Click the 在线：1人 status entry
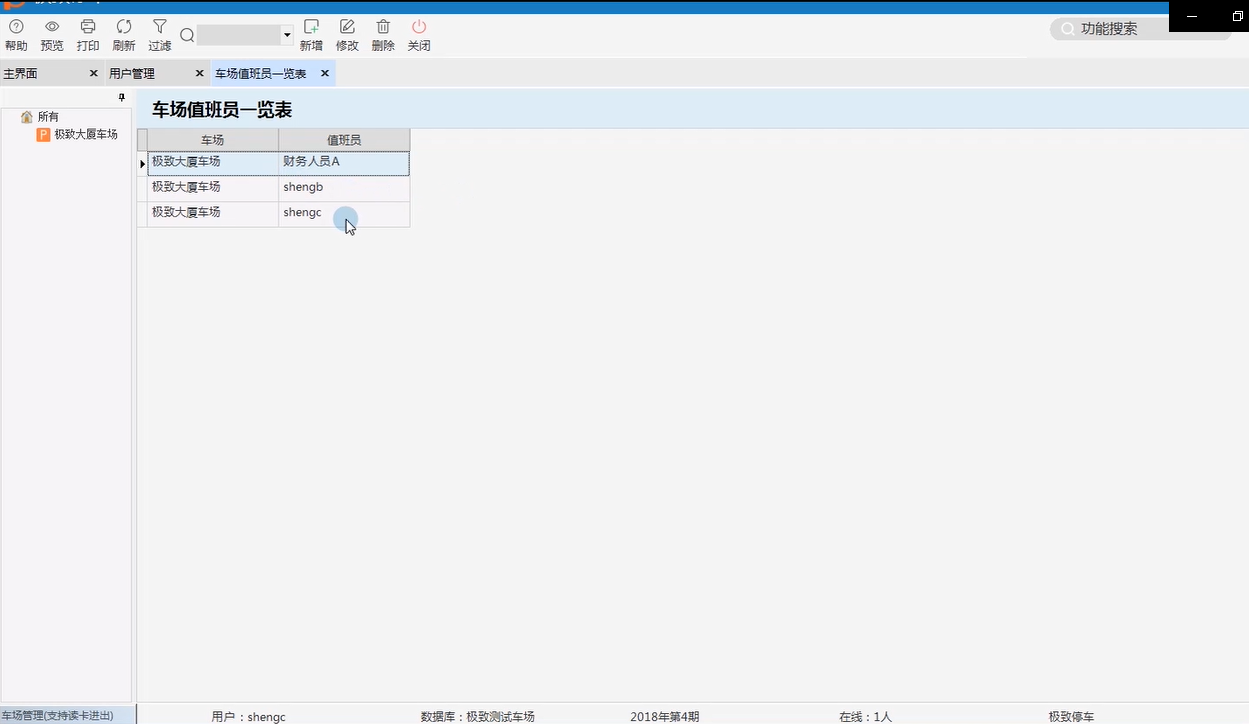This screenshot has width=1249, height=724. coord(866,717)
